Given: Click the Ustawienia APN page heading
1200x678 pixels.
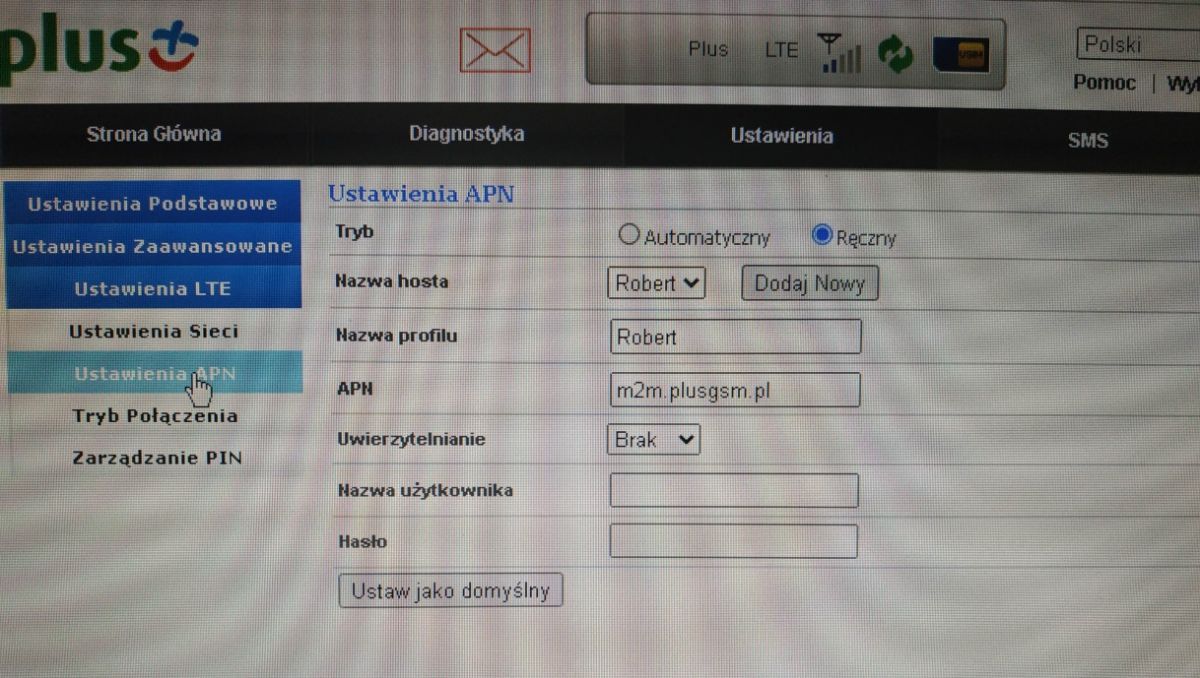Looking at the screenshot, I should pos(421,194).
